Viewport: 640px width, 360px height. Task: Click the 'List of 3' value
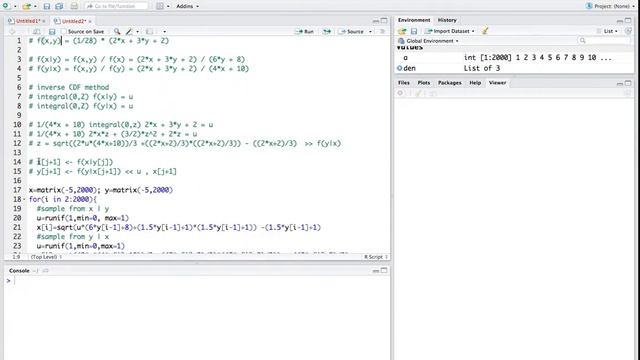point(482,68)
